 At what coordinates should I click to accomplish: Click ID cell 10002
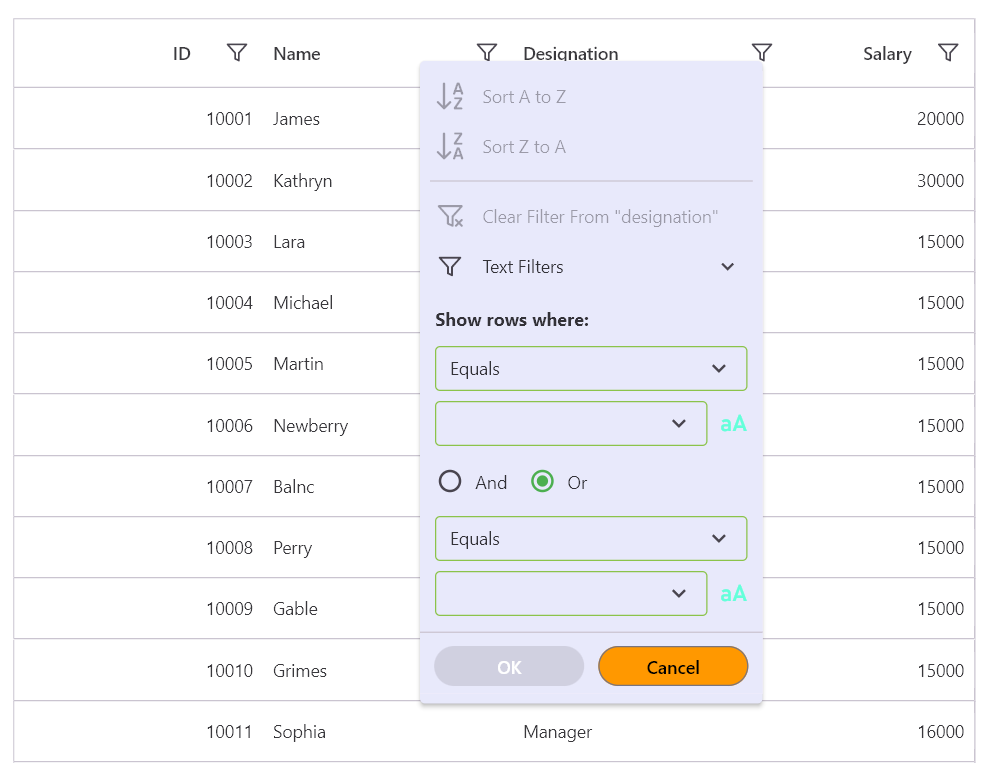pyautogui.click(x=229, y=180)
